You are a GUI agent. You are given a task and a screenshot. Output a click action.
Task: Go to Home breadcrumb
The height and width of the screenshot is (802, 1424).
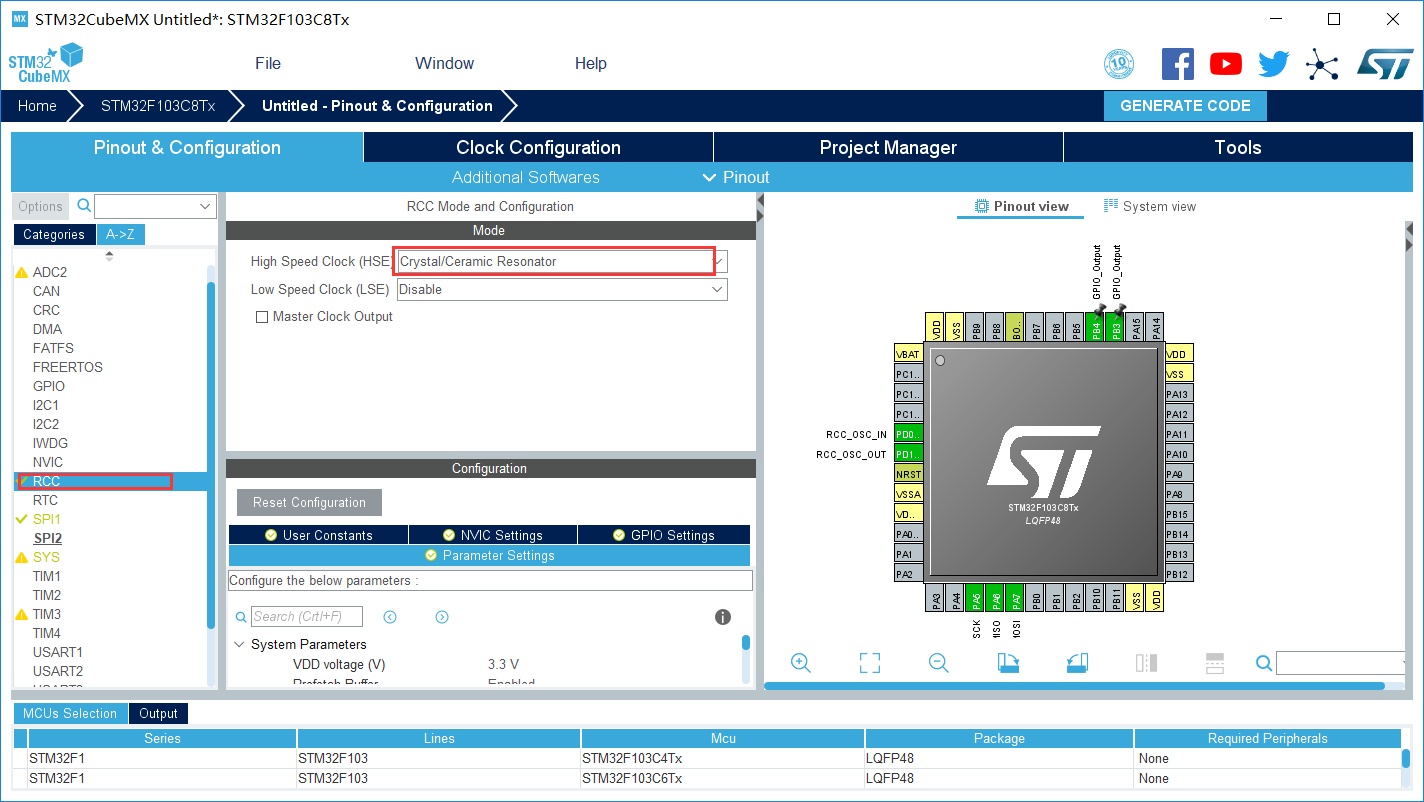pyautogui.click(x=37, y=106)
